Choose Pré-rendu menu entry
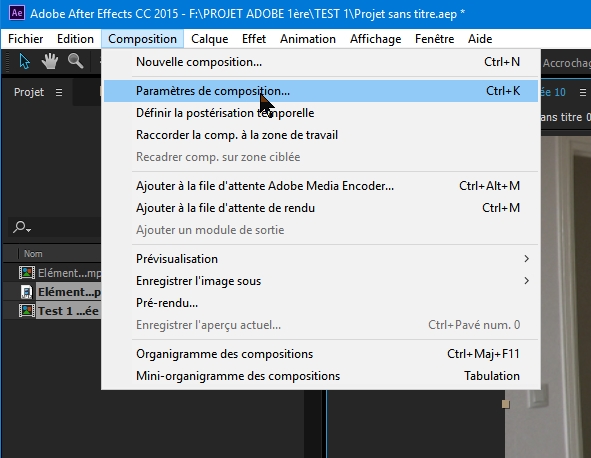The width and height of the screenshot is (591, 458). (x=321, y=303)
